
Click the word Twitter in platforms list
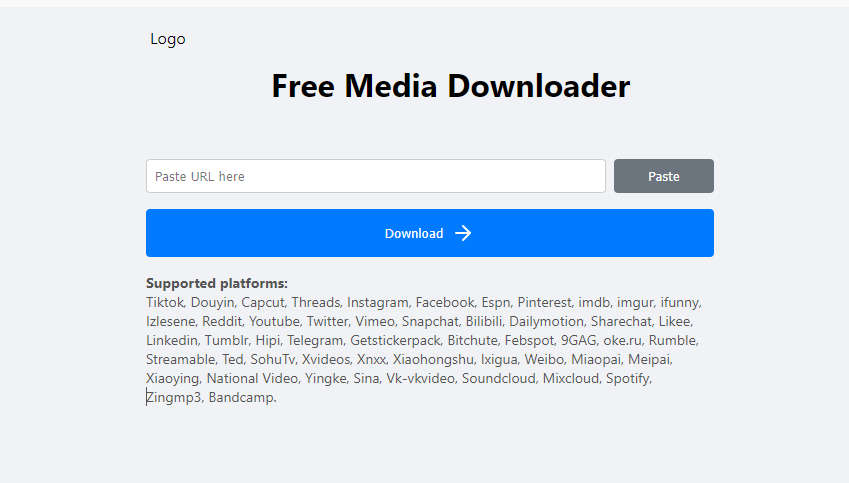327,321
